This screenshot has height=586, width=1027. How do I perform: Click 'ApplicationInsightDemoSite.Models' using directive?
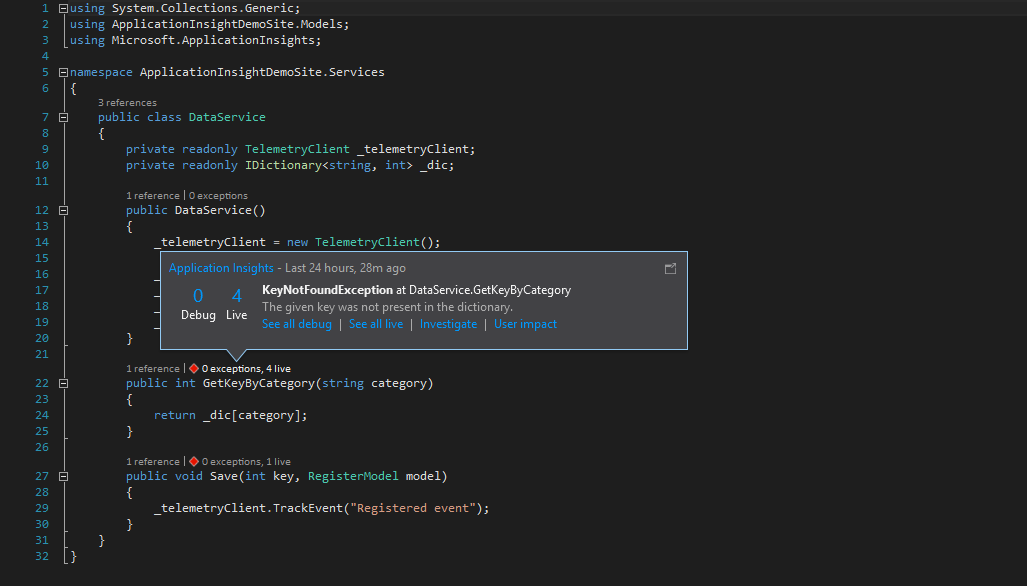pyautogui.click(x=227, y=24)
